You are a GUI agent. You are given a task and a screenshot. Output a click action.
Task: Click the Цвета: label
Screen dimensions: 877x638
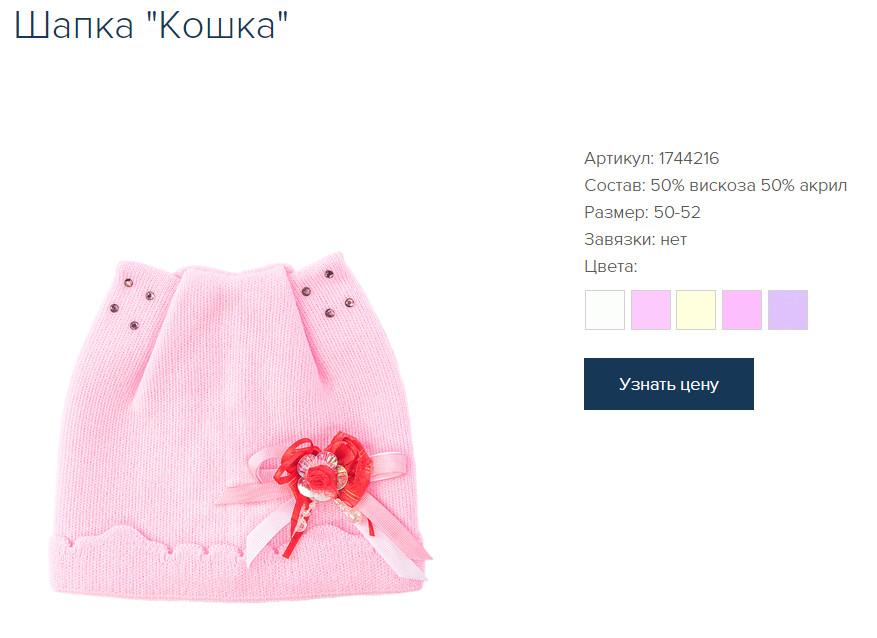click(x=611, y=266)
